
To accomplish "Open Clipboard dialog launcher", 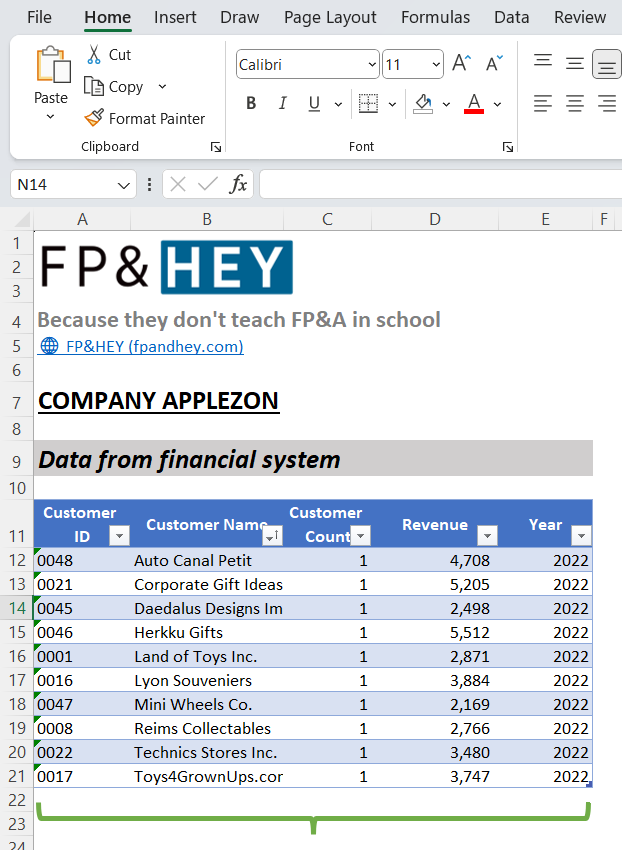I will [216, 147].
